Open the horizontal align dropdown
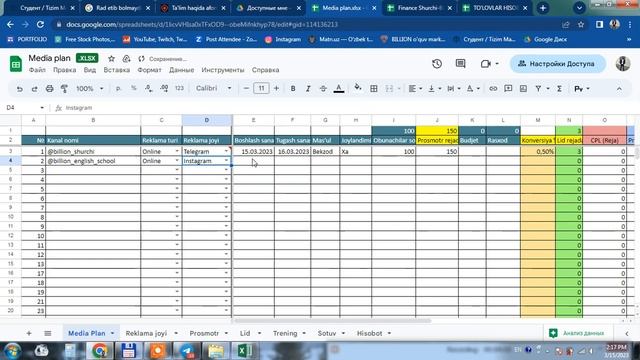Viewport: 640px width, 360px height. [415, 89]
